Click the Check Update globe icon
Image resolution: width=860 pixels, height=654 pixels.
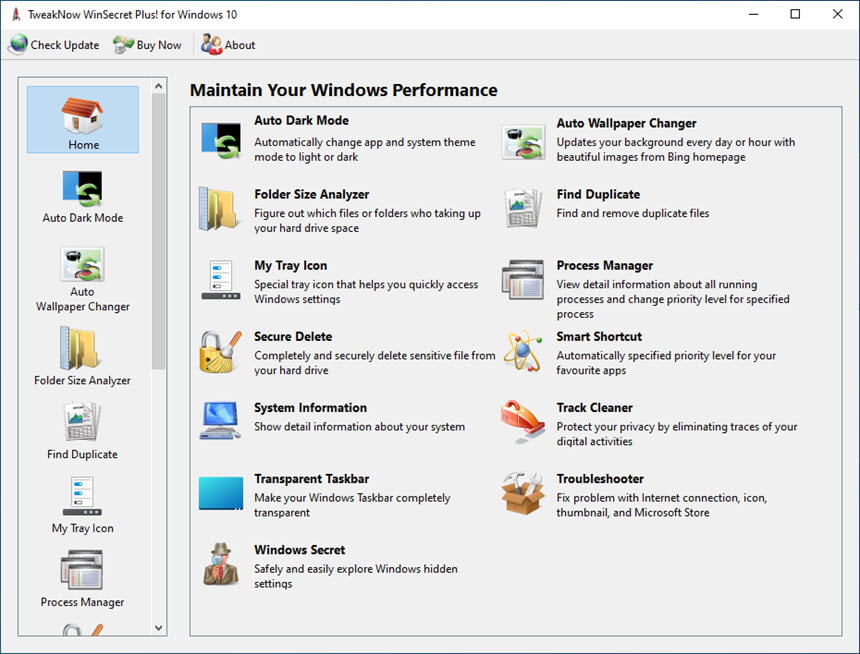point(18,44)
